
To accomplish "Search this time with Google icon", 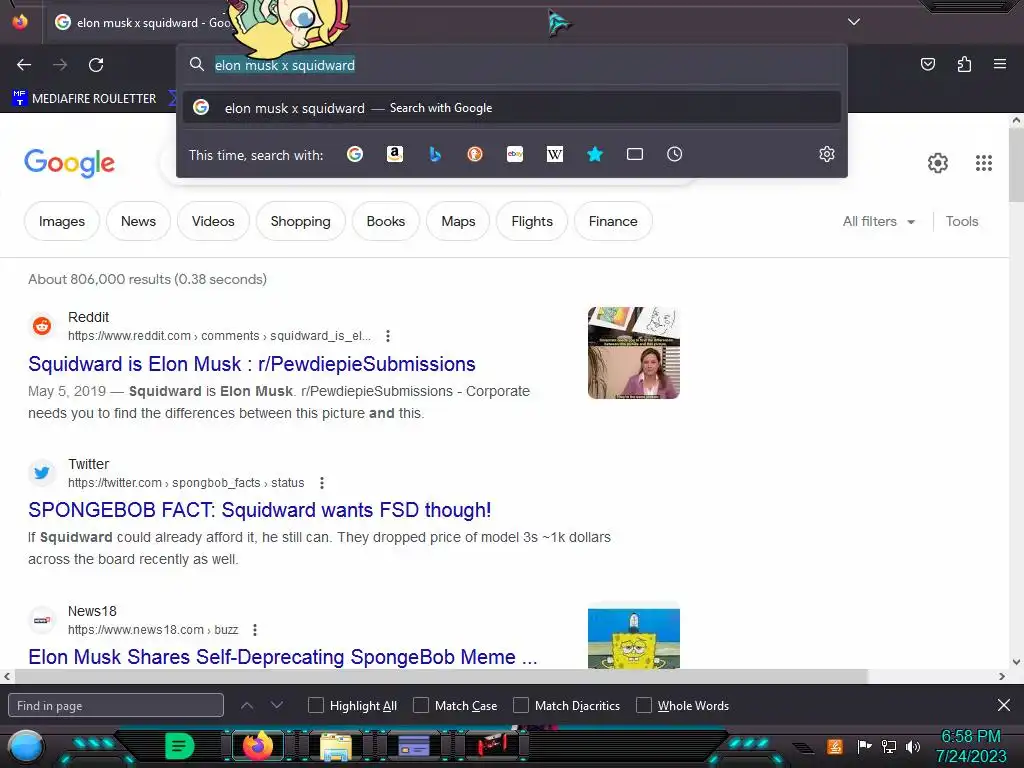I will pyautogui.click(x=355, y=154).
